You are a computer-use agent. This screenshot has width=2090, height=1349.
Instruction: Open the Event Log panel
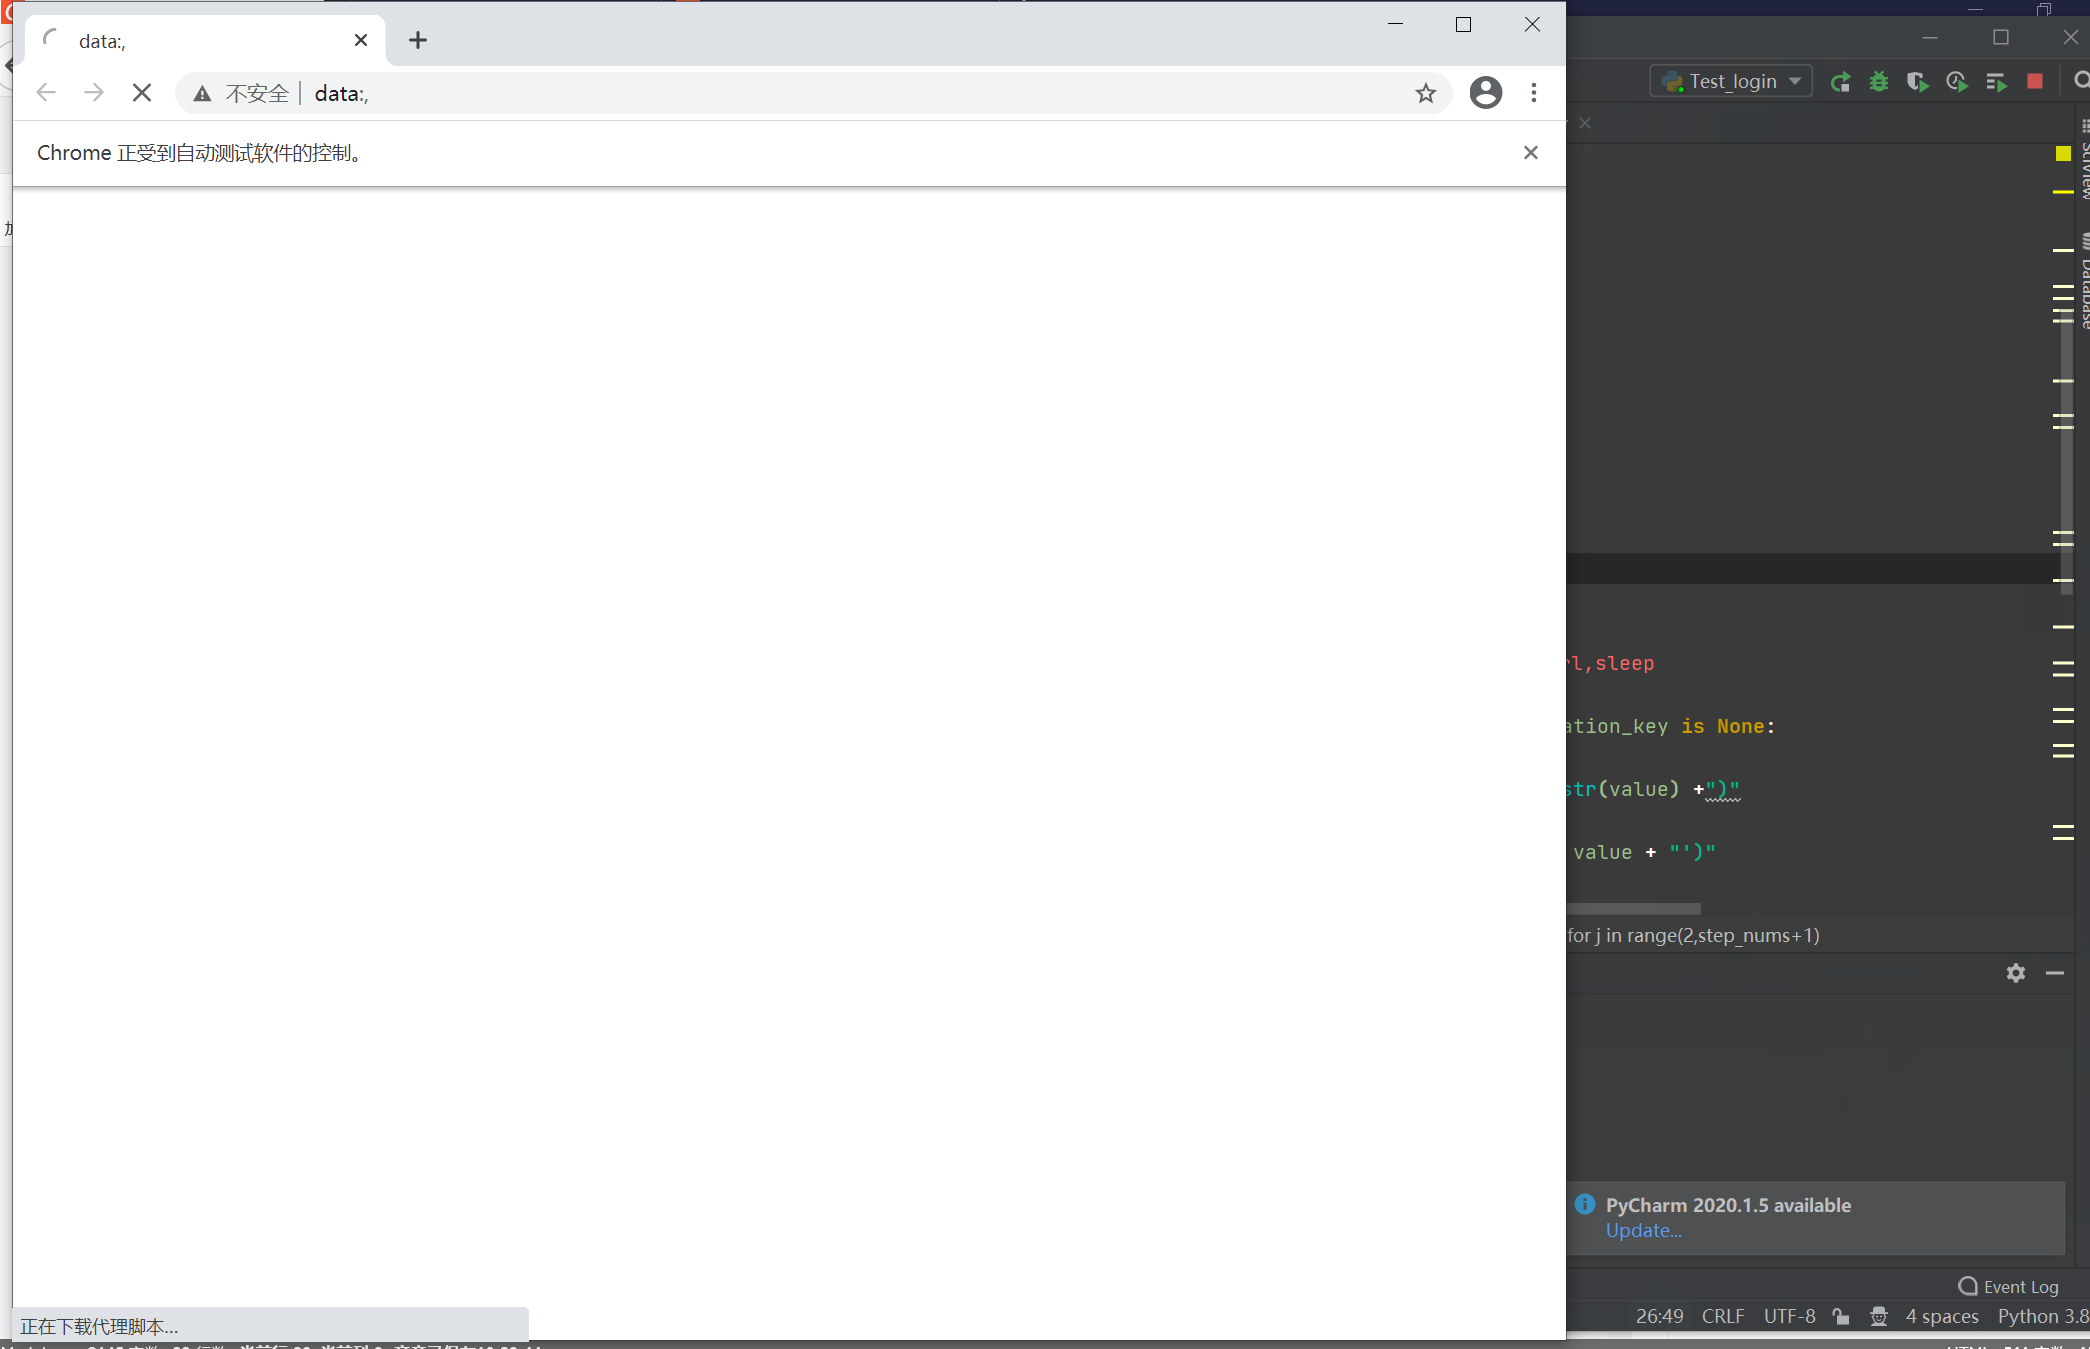(2009, 1287)
